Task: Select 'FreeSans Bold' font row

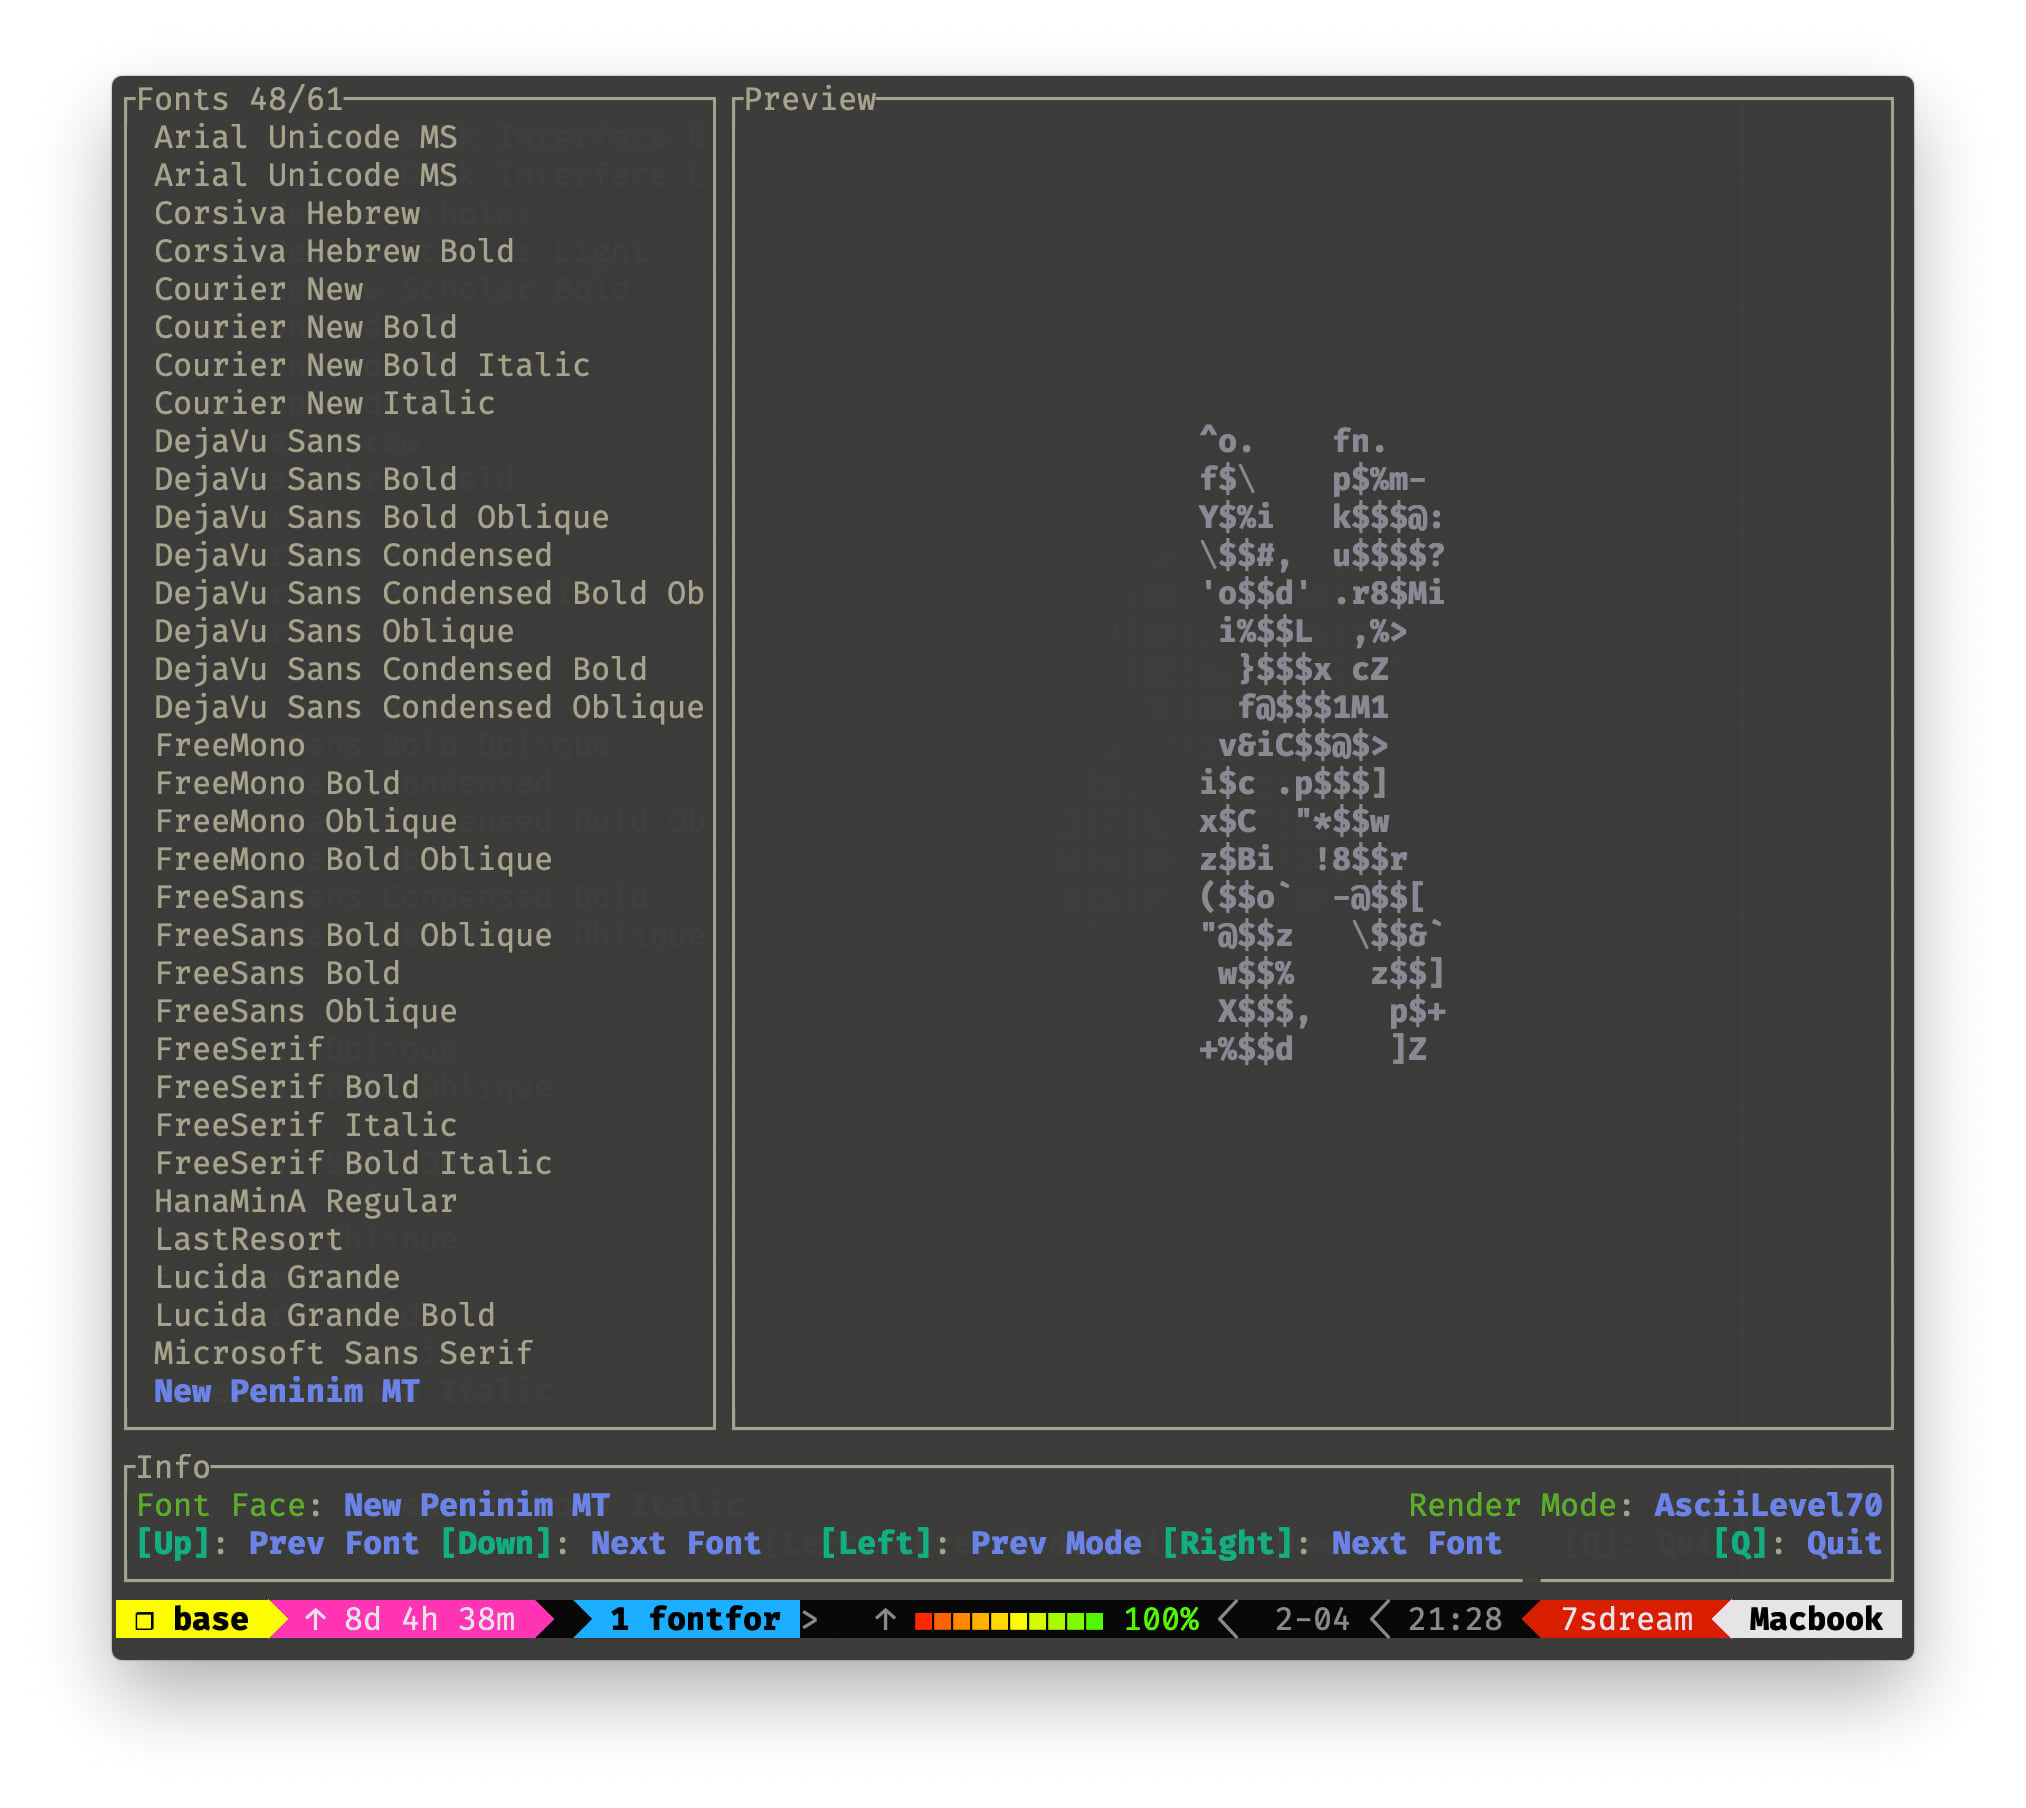Action: (x=277, y=973)
